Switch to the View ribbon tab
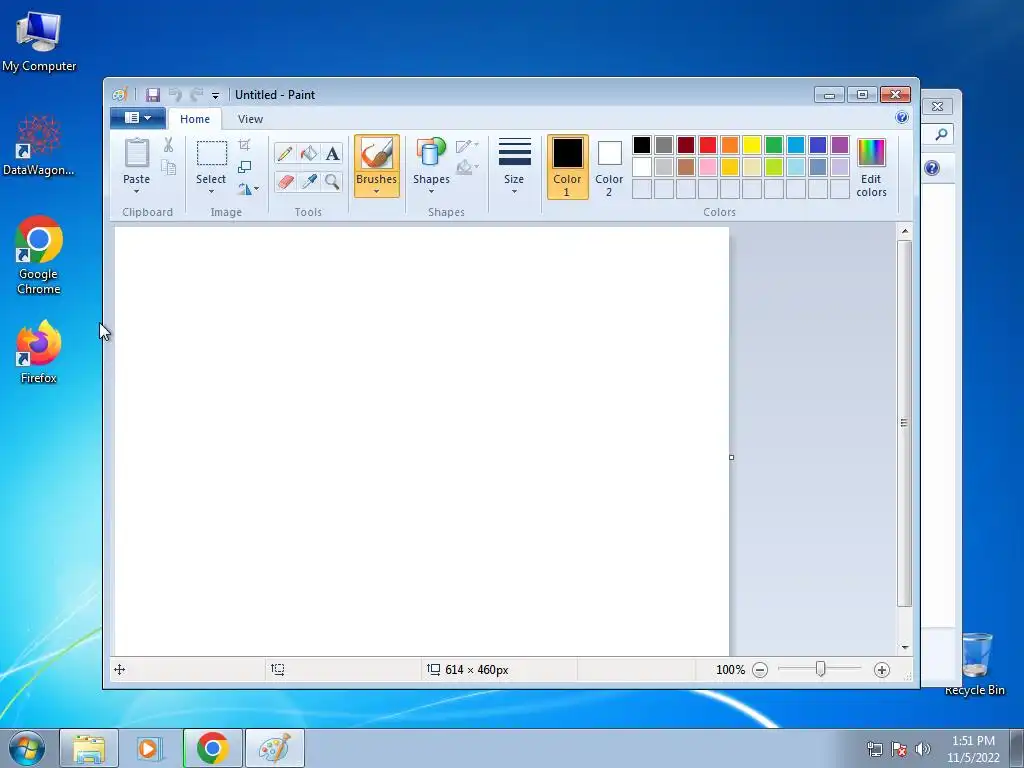The height and width of the screenshot is (768, 1024). [250, 119]
